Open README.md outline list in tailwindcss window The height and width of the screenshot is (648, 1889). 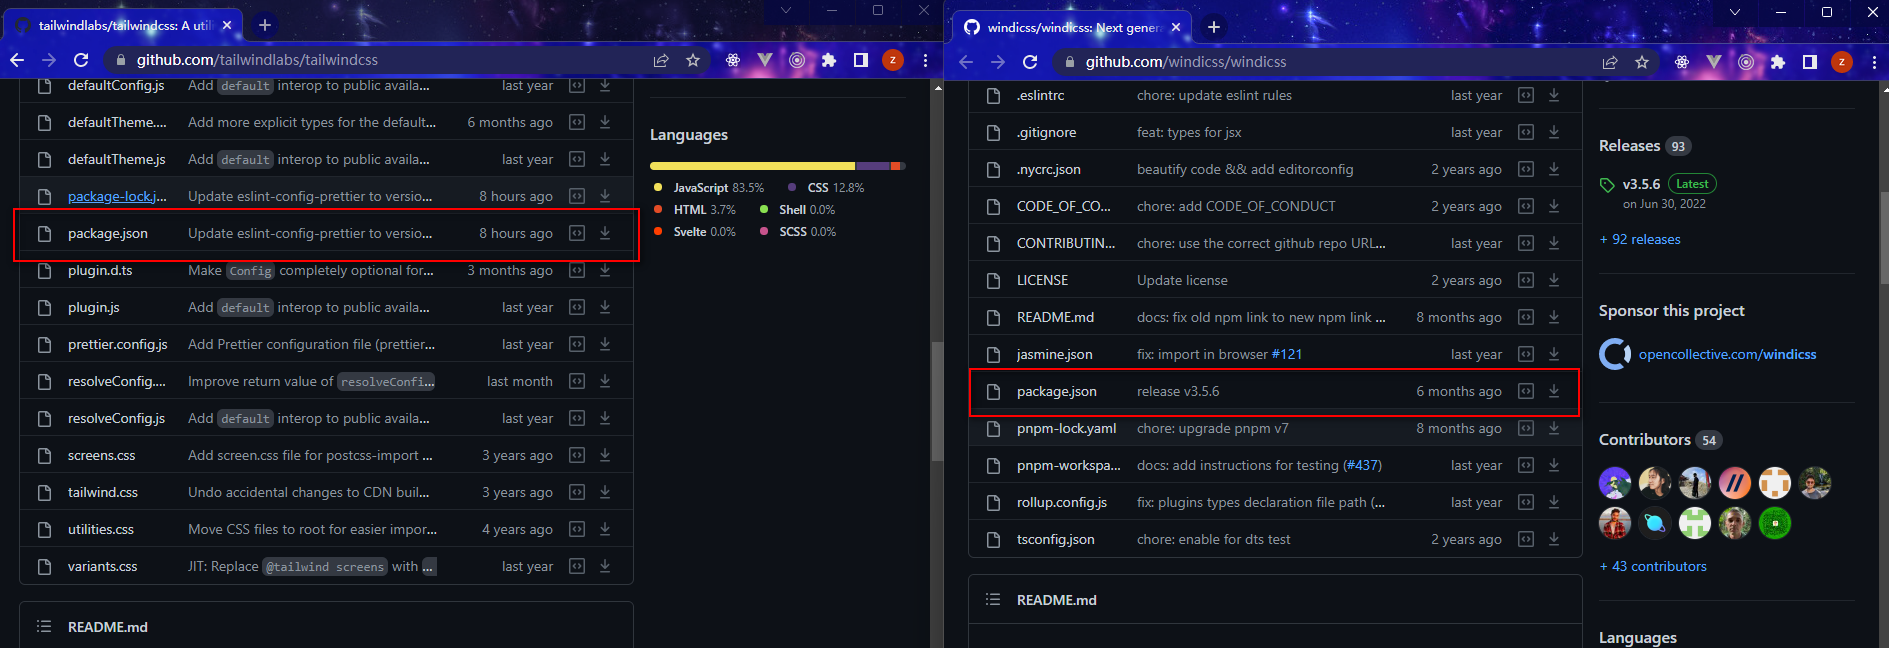click(x=44, y=627)
